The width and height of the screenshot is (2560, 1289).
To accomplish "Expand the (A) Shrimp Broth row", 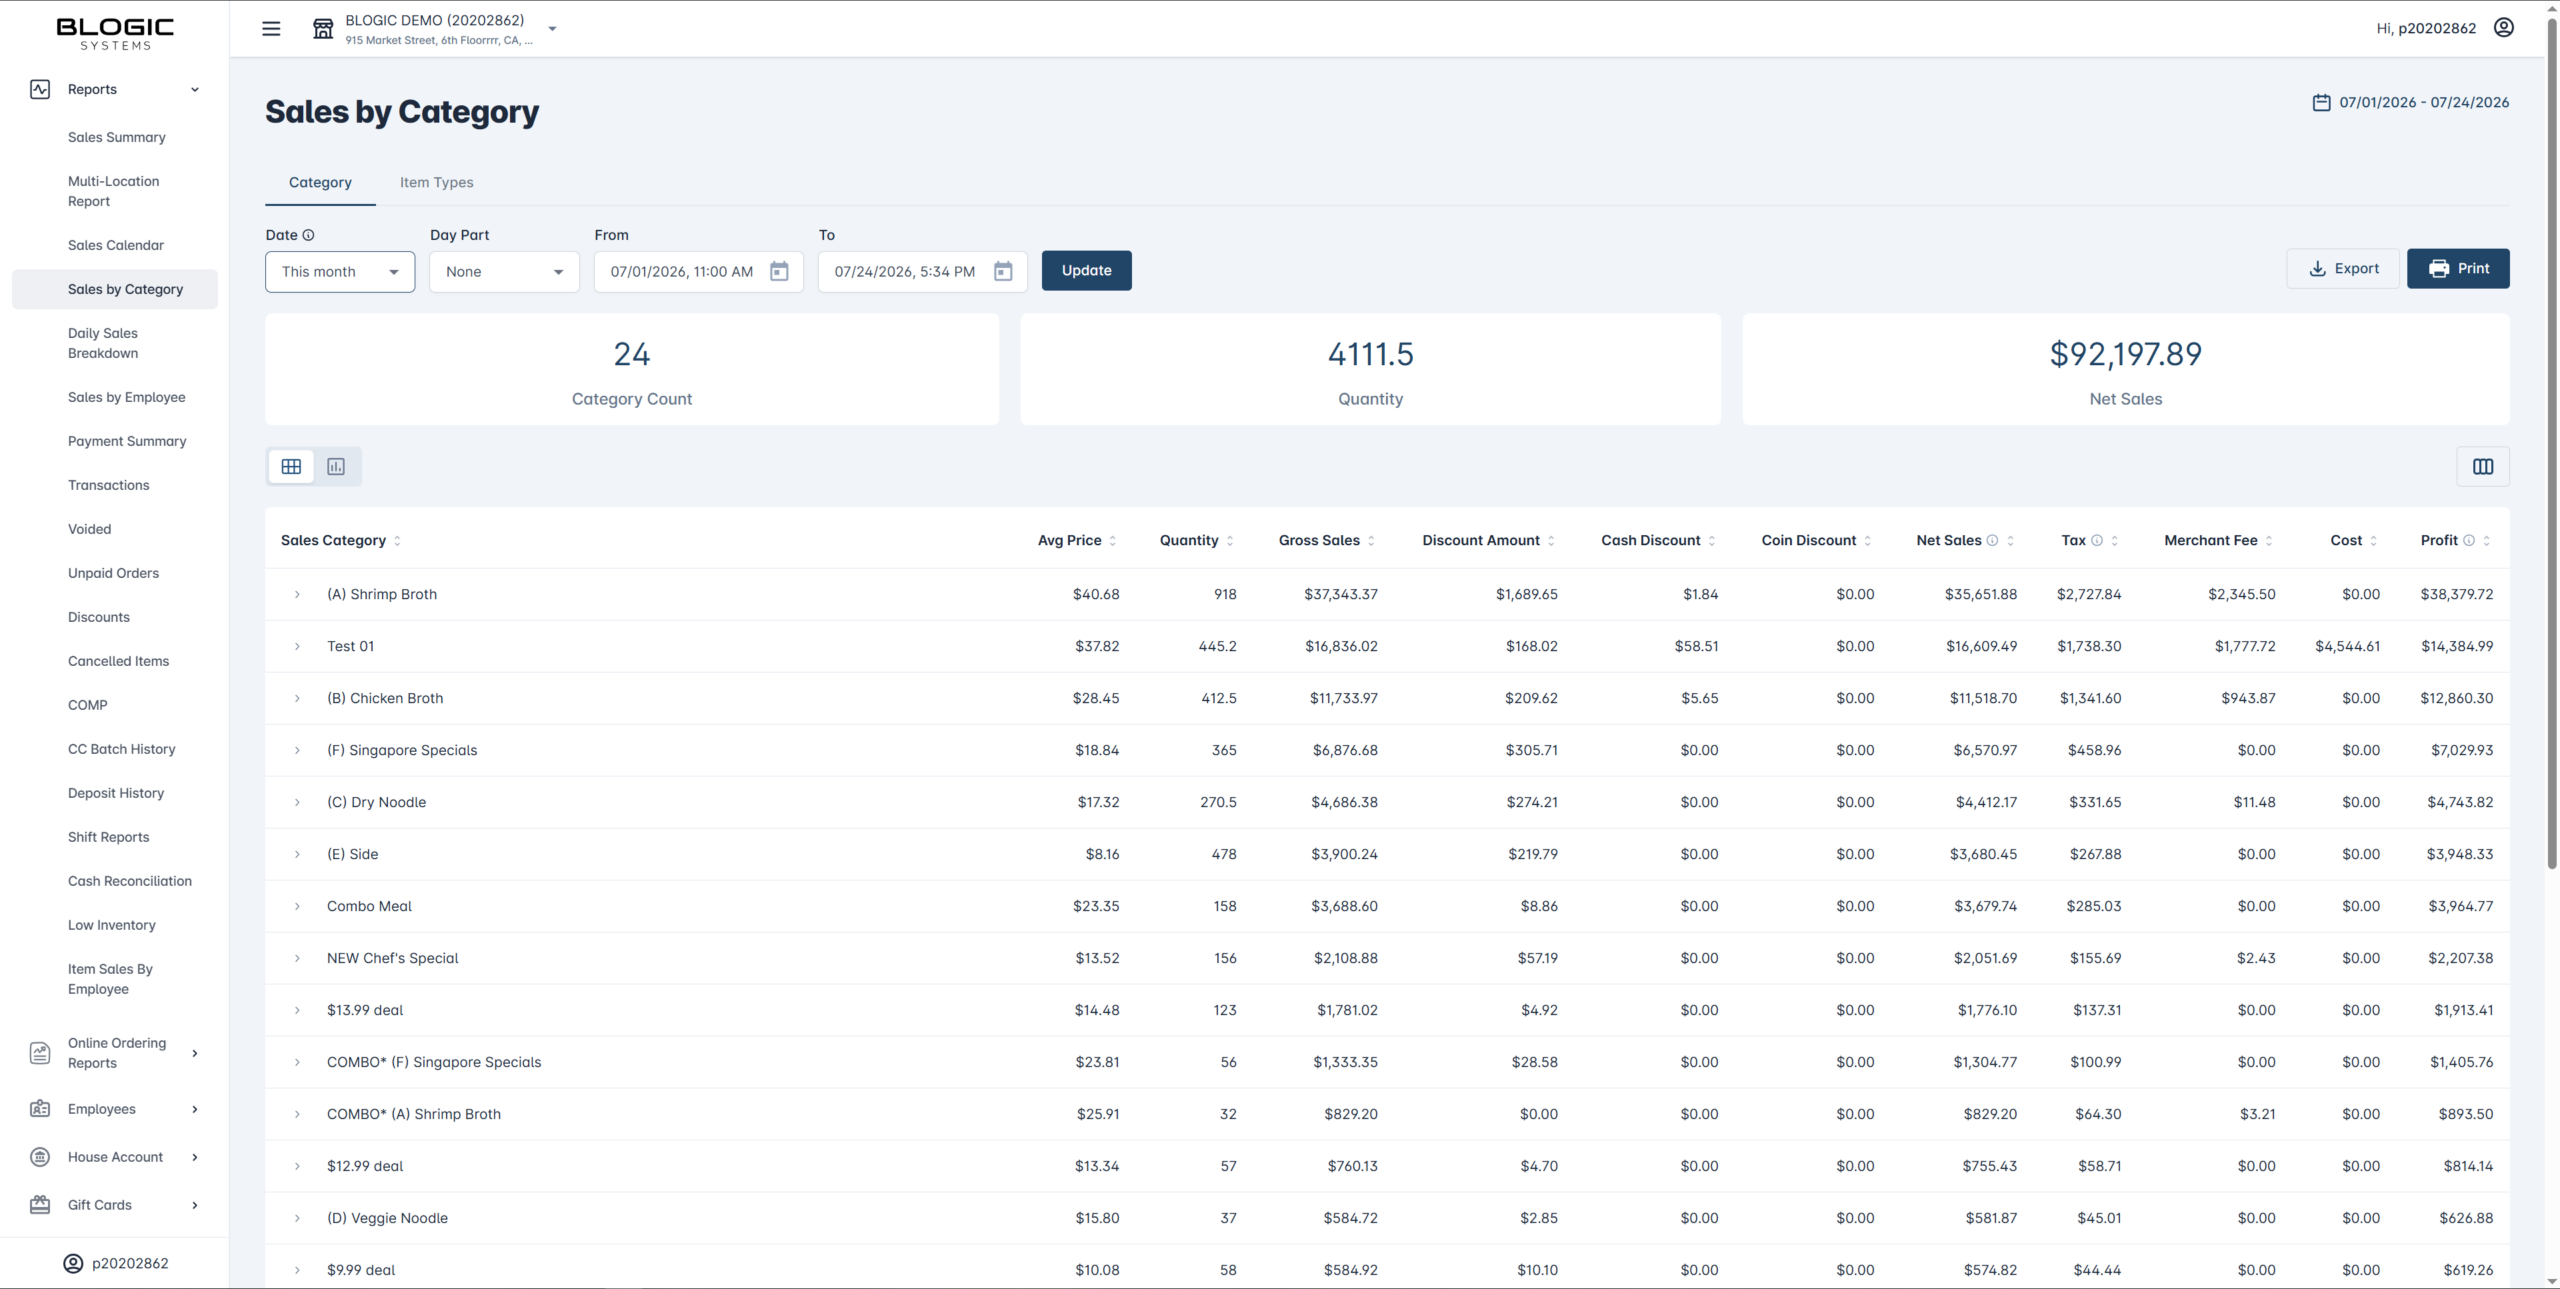I will [x=297, y=594].
